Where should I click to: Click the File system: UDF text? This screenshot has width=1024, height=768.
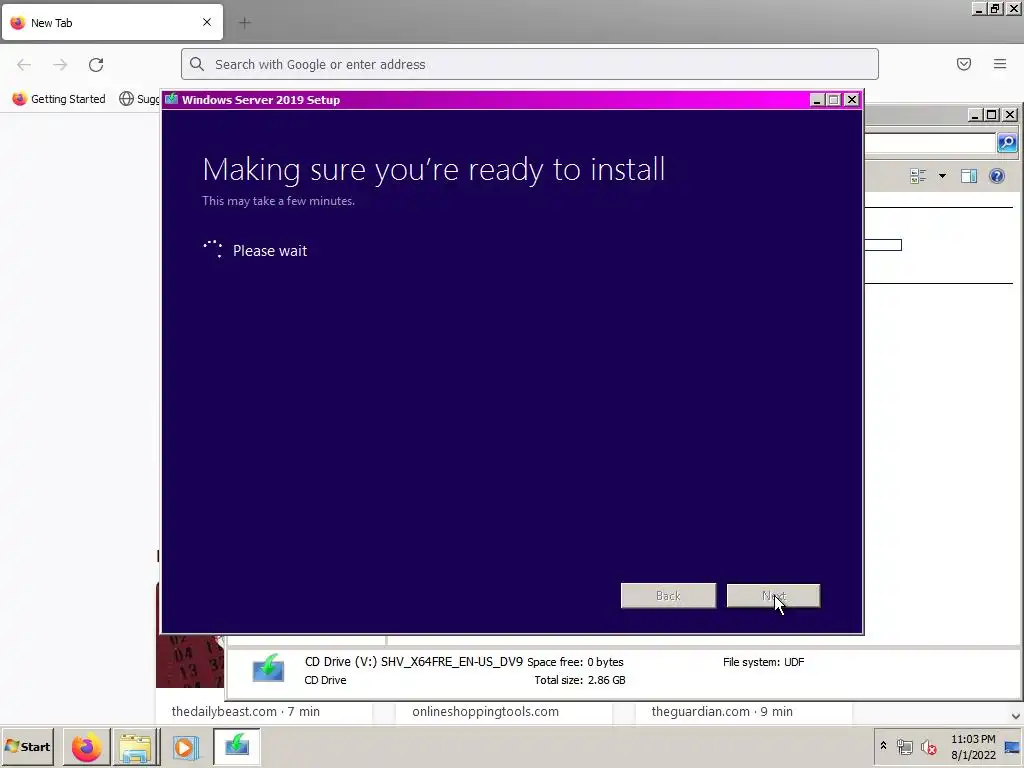(763, 662)
